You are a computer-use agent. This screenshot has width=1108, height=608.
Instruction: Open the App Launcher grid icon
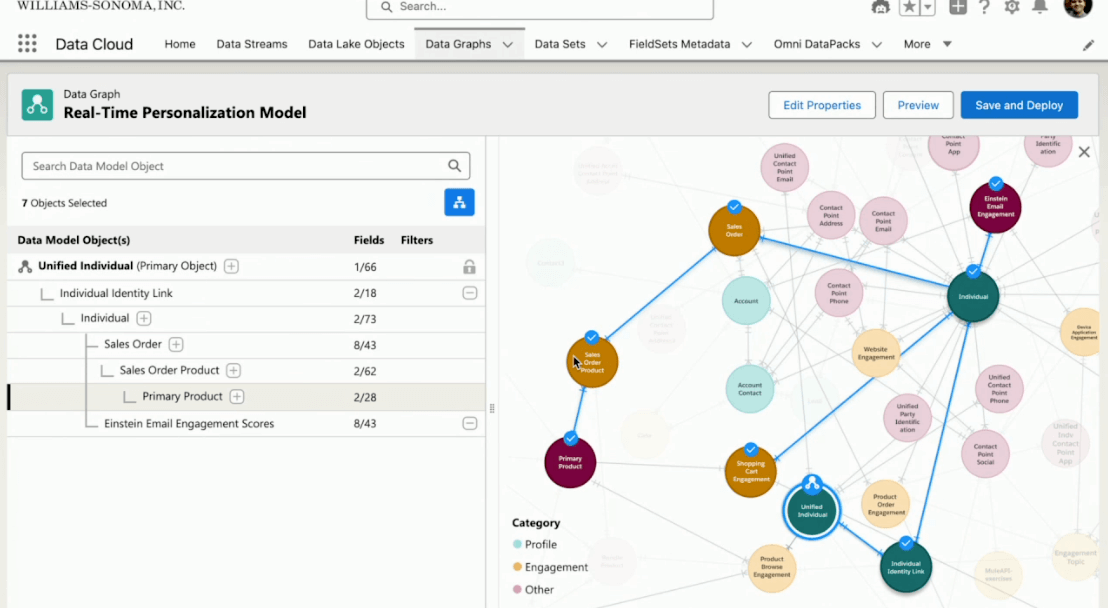[27, 44]
